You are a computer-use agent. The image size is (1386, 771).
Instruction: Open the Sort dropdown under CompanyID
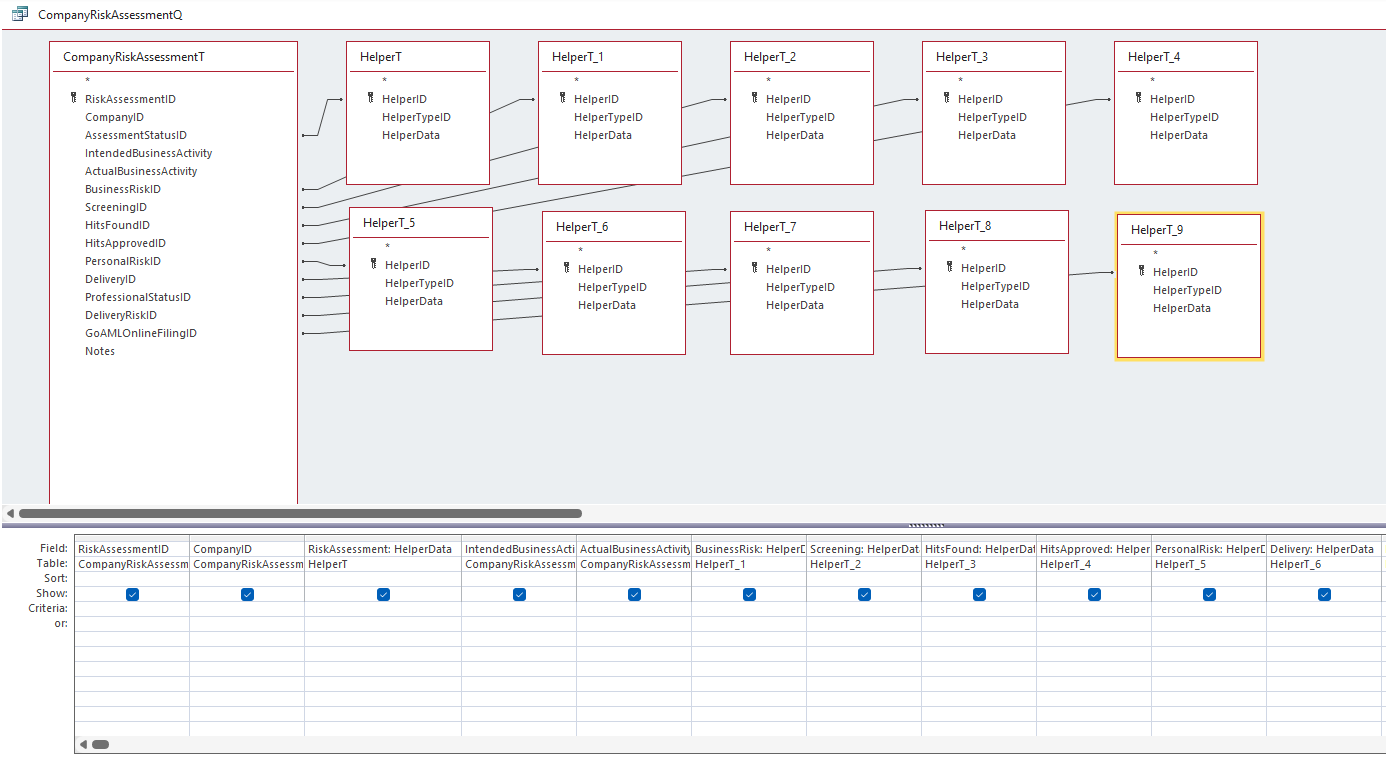[x=247, y=578]
